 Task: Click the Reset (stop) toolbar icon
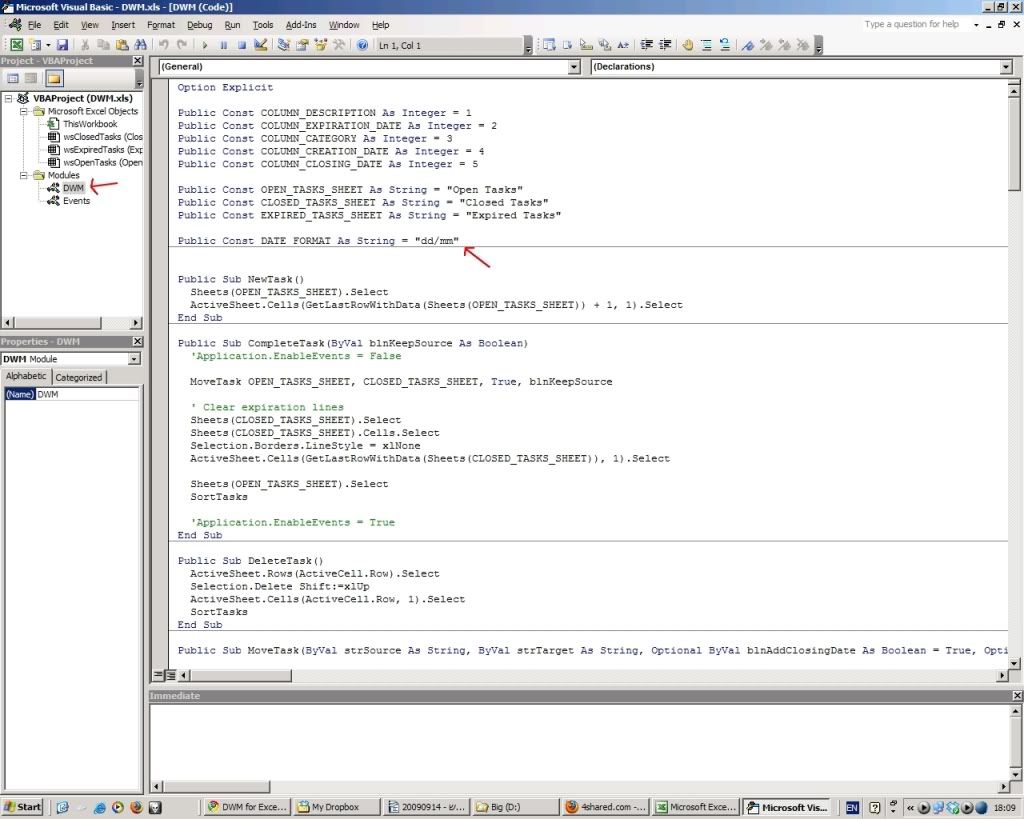pos(241,45)
